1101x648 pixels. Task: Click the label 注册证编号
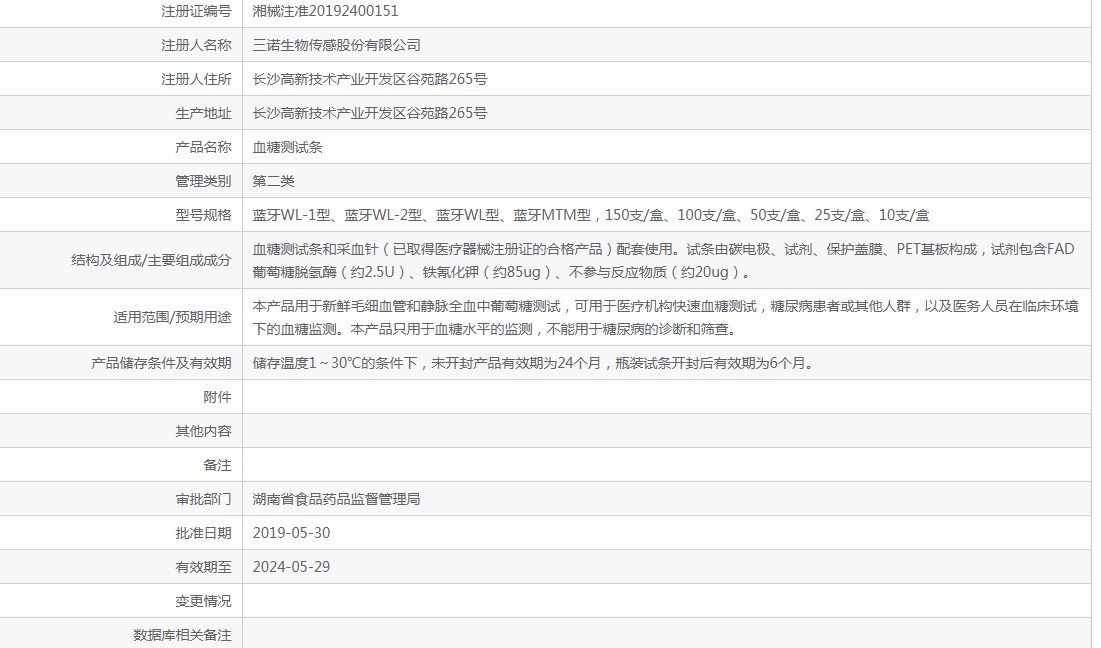coord(196,11)
